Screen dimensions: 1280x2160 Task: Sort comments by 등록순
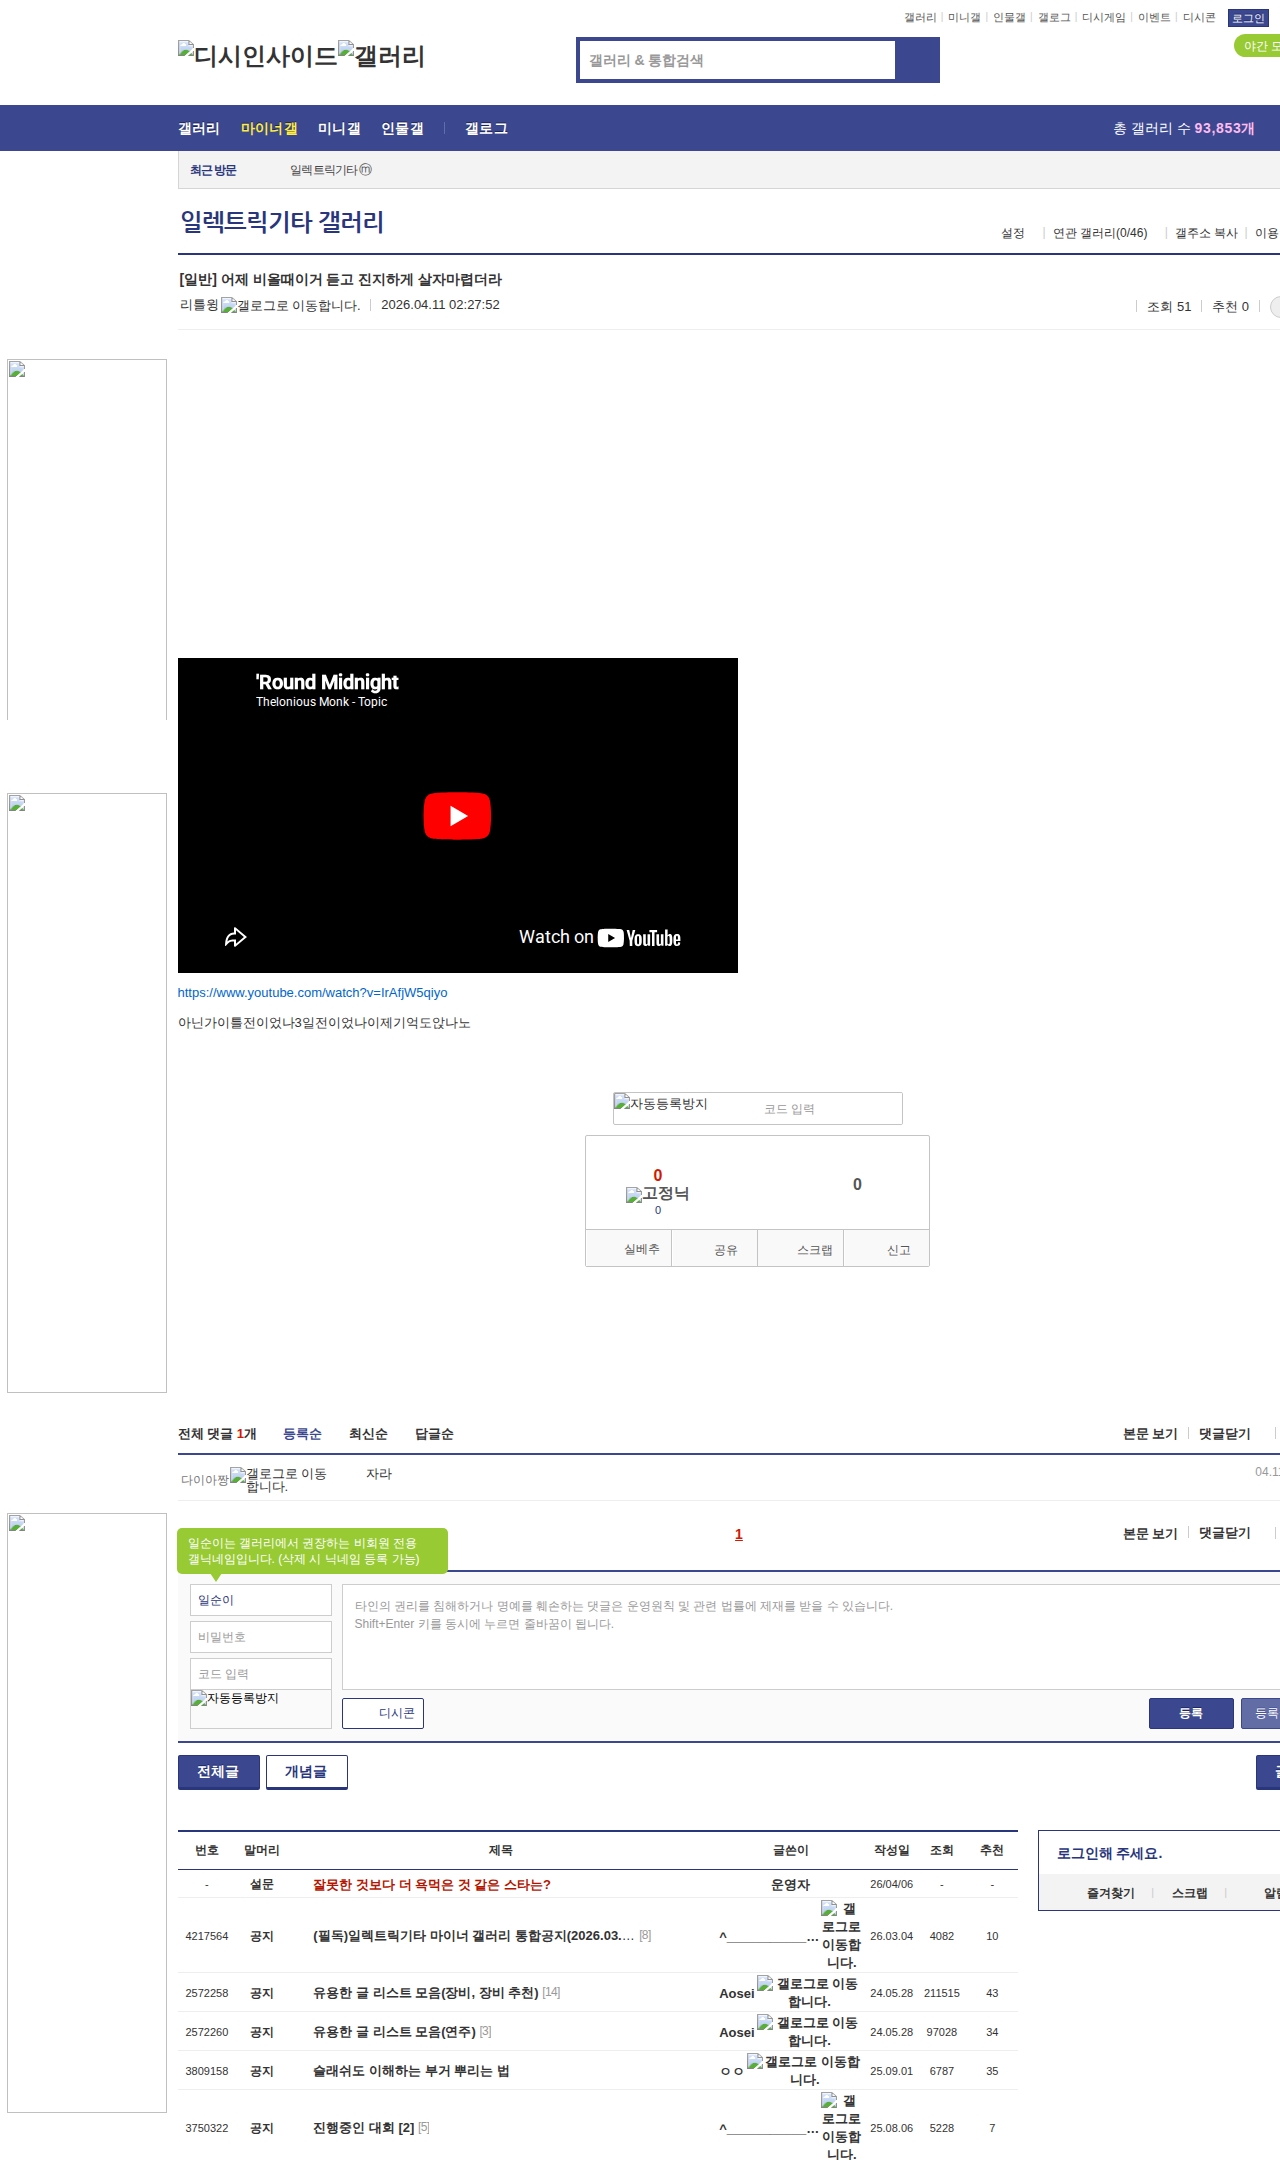point(302,1434)
